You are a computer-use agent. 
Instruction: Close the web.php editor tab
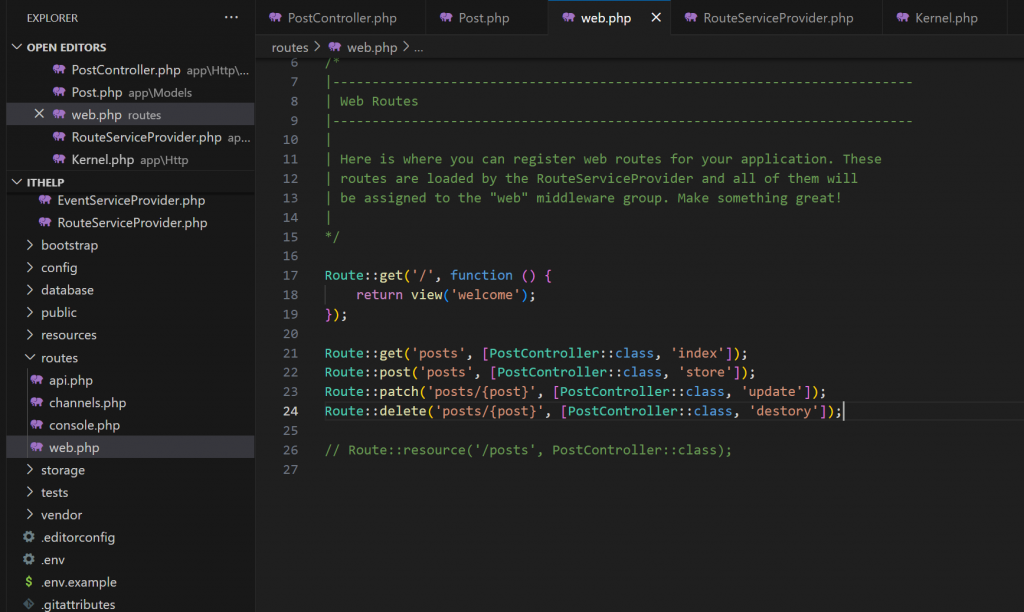[656, 18]
